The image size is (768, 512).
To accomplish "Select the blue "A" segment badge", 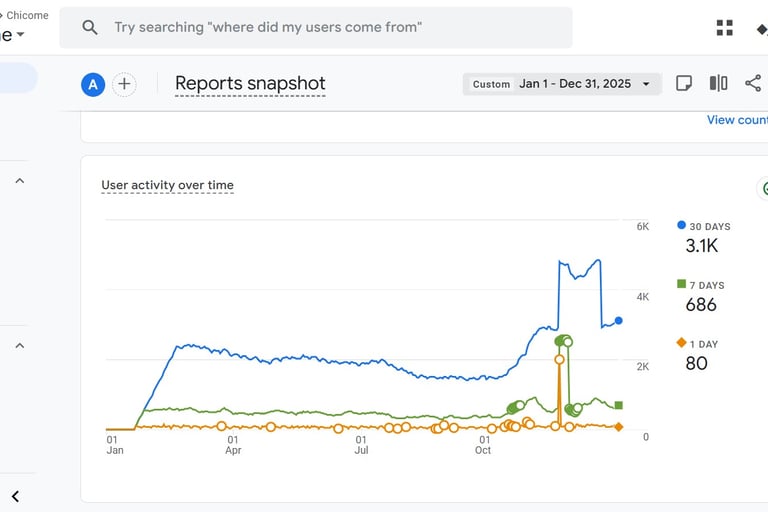I will 93,84.
